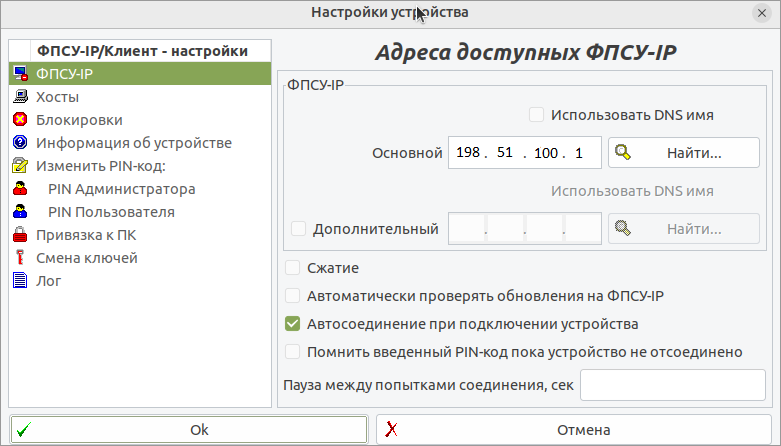Image resolution: width=781 pixels, height=446 pixels.
Task: Open Смена ключей via key icon
Action: click(x=19, y=258)
